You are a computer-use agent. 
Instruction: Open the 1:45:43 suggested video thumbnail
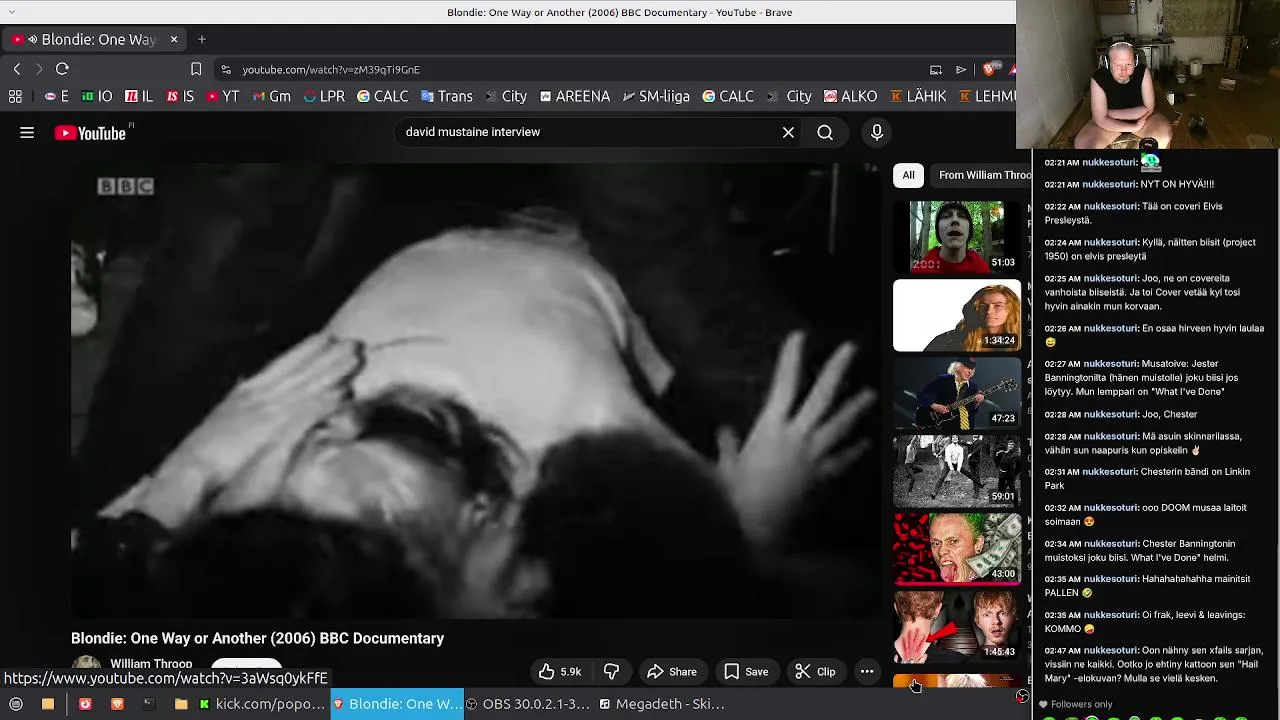point(957,627)
